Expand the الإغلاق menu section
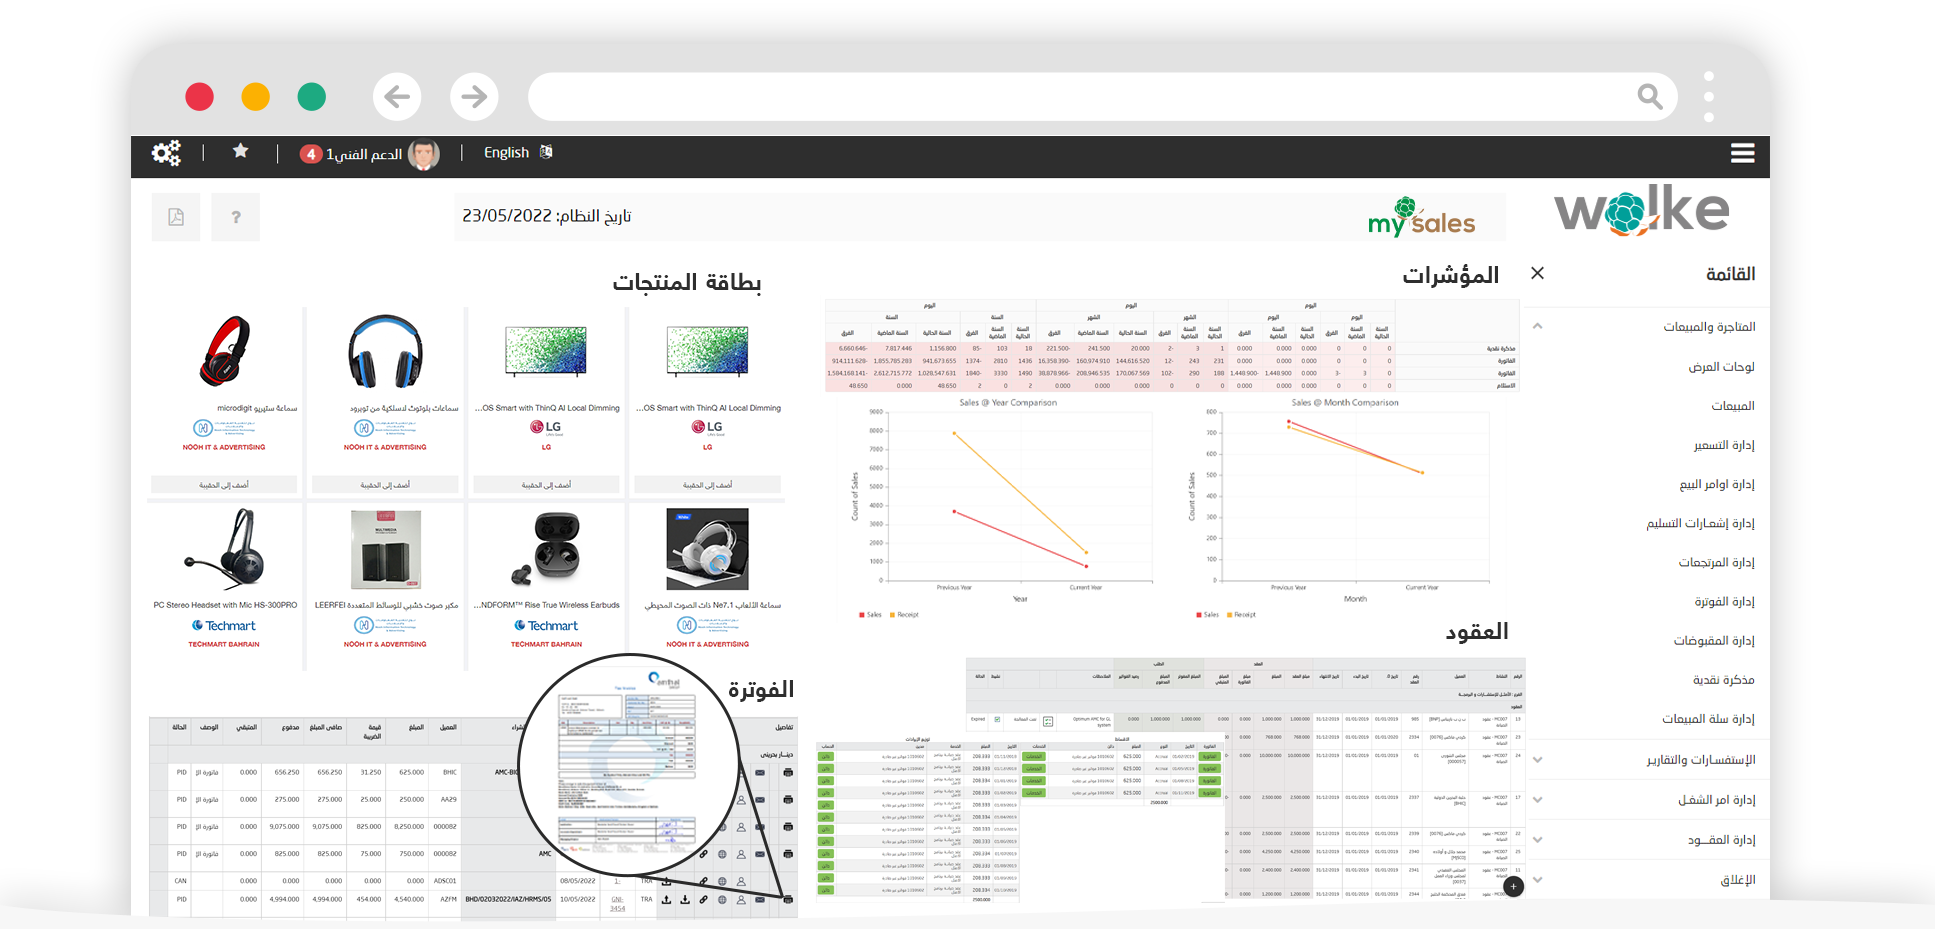The image size is (1935, 929). pyautogui.click(x=1537, y=880)
